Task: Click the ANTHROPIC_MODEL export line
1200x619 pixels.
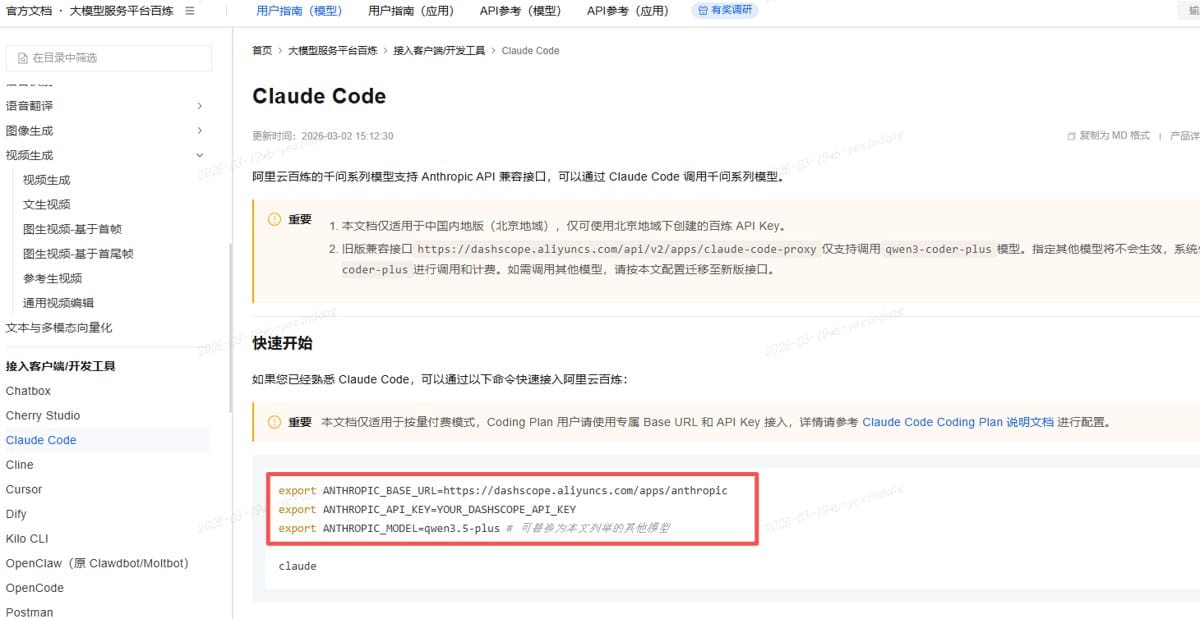Action: 474,528
